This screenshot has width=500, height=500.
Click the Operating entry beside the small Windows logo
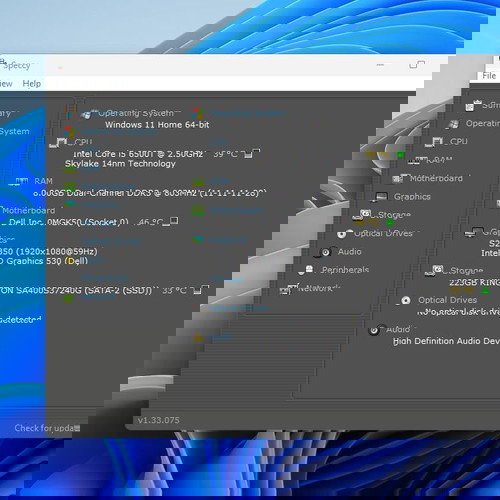click(x=483, y=123)
